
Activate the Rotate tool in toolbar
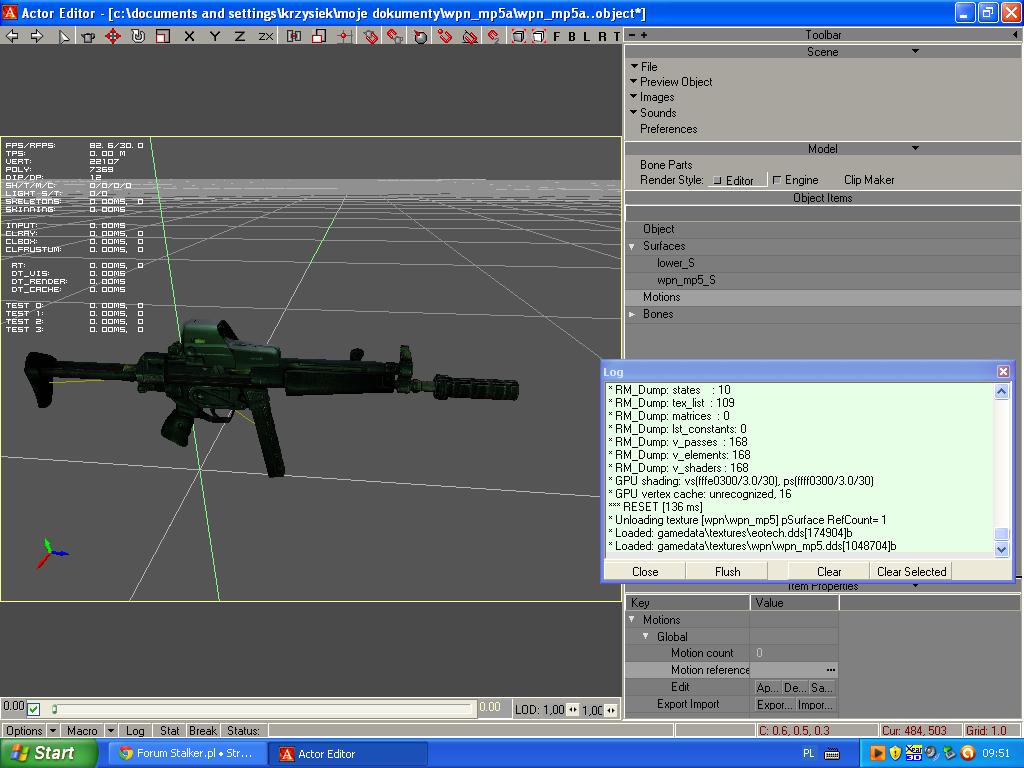coord(138,36)
